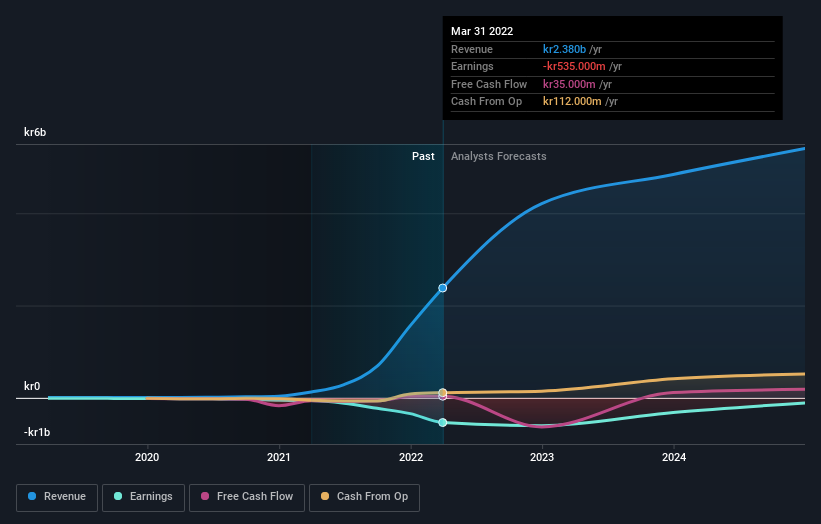Click the orange Cash From Op legend dot

(325, 496)
